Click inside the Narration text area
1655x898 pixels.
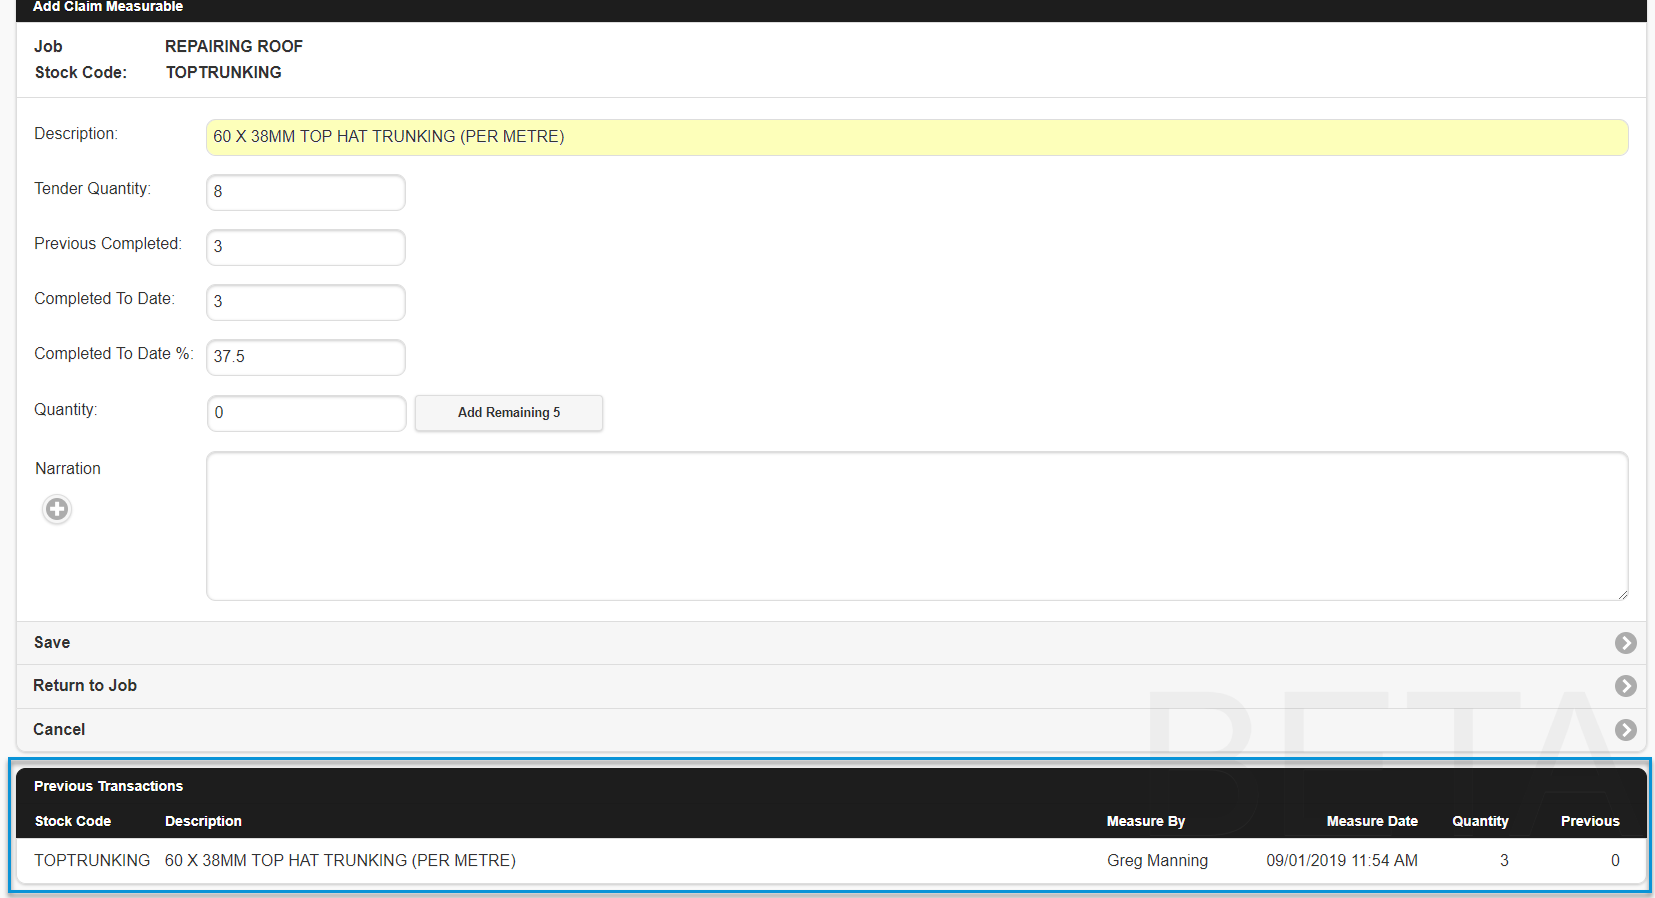917,526
